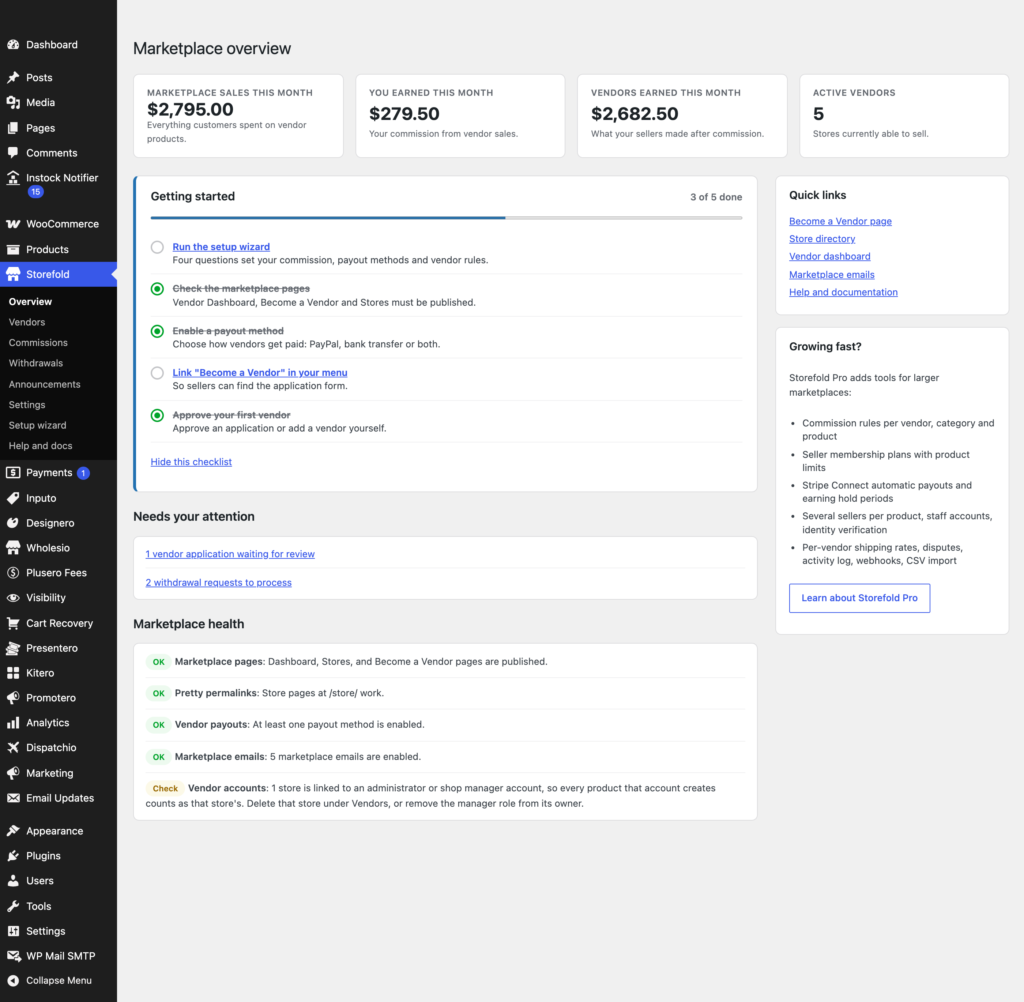This screenshot has height=1002, width=1024.
Task: Click the Appearance paintbrush icon
Action: [13, 831]
